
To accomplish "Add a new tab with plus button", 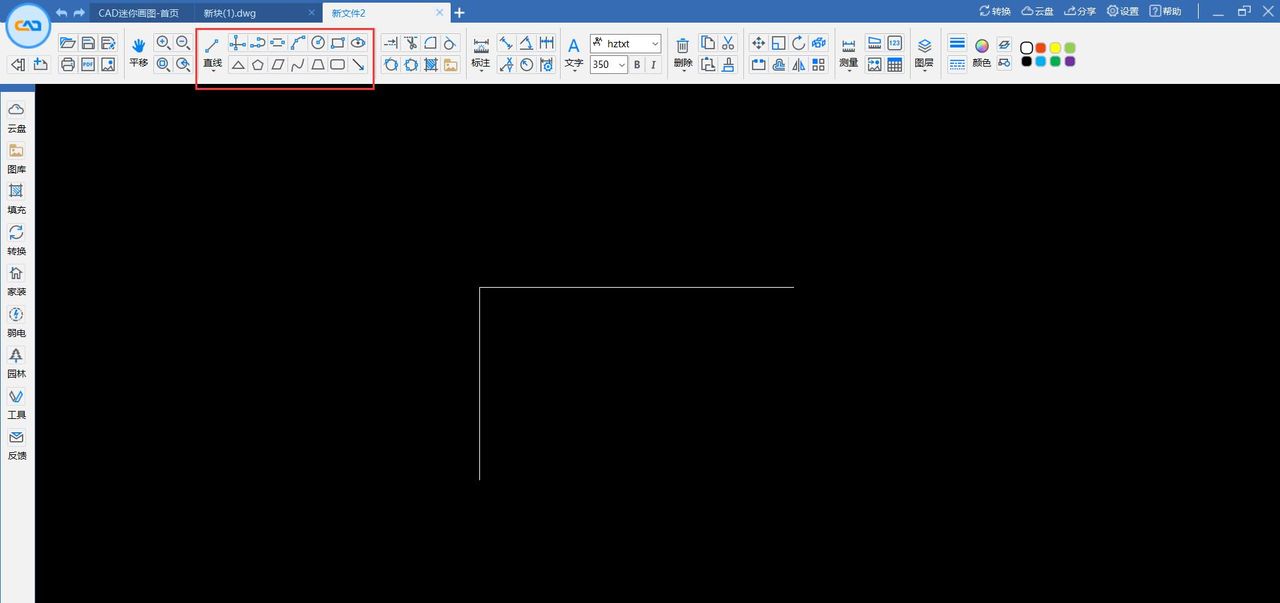I will point(459,12).
